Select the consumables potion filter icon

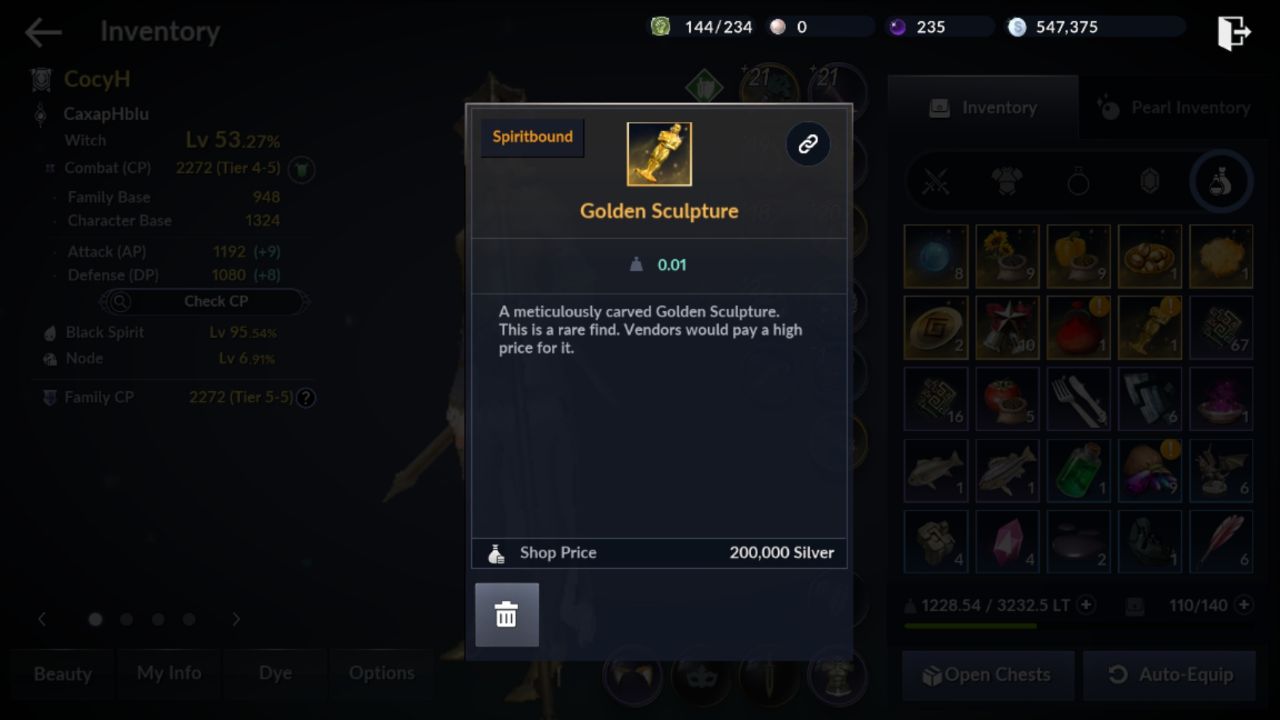coord(1221,182)
